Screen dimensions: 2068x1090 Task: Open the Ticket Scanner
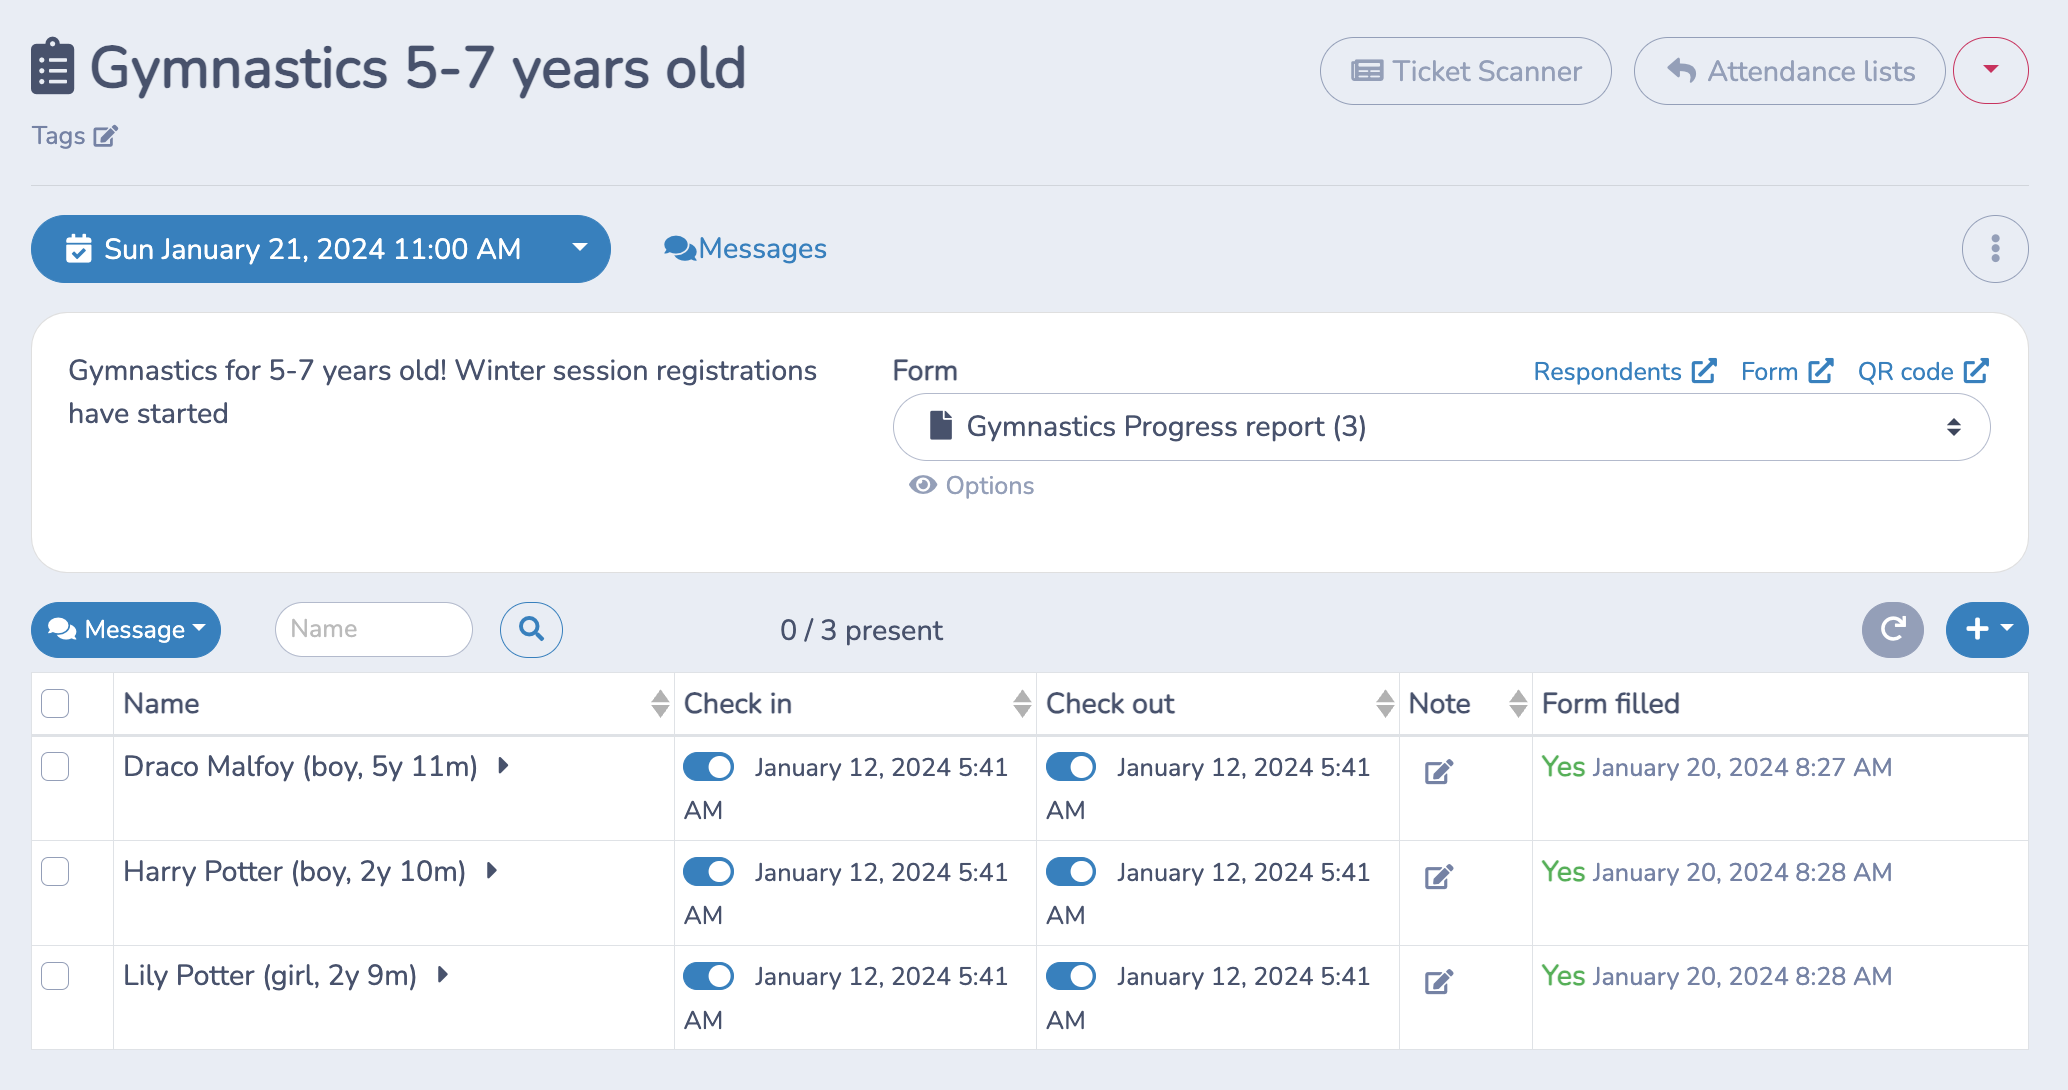click(x=1465, y=70)
